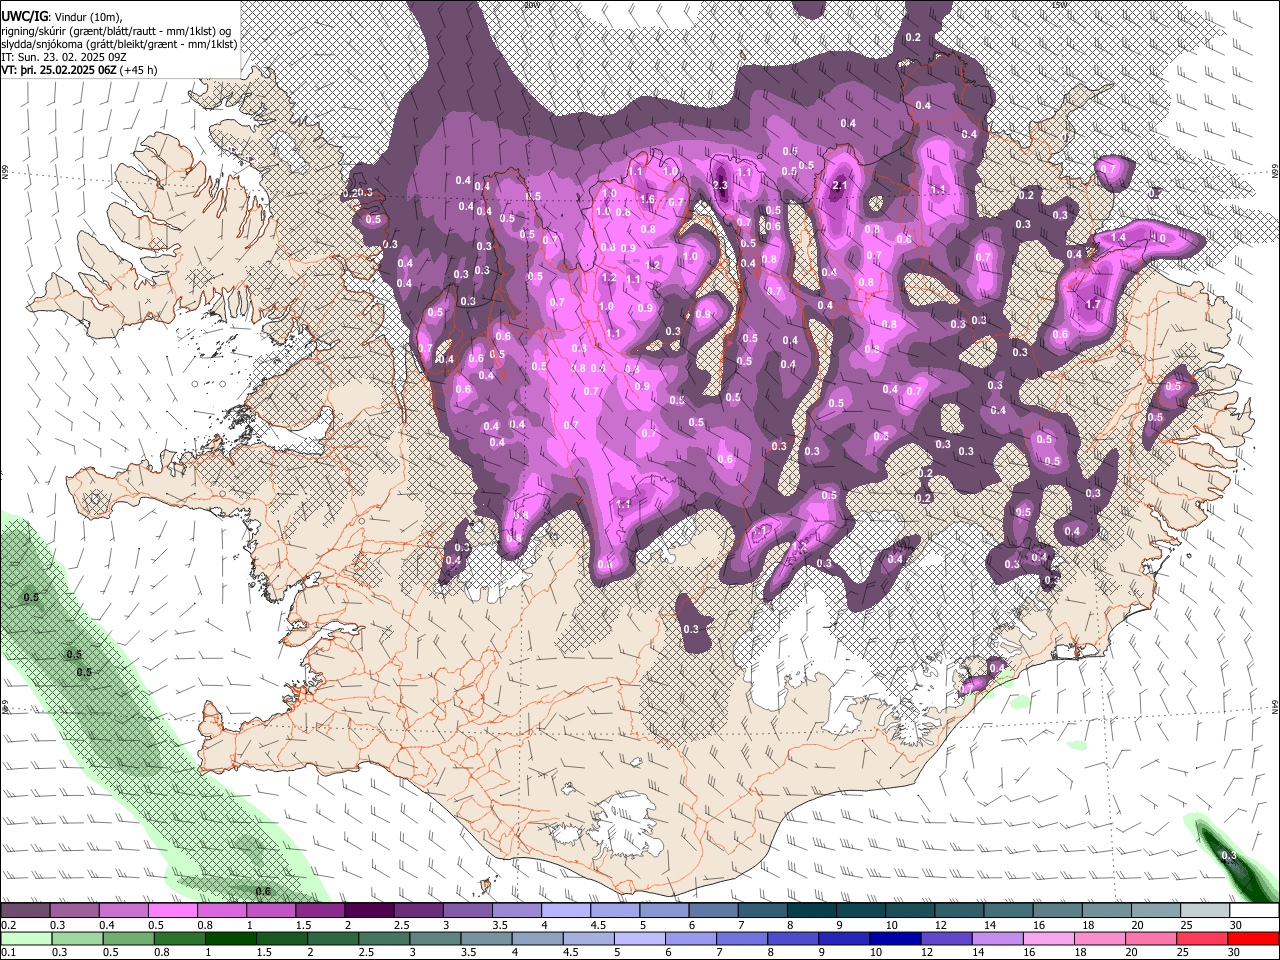Click the 'VT: þri. 25.02.2025 06Z (+45 h)' line

coord(79,70)
